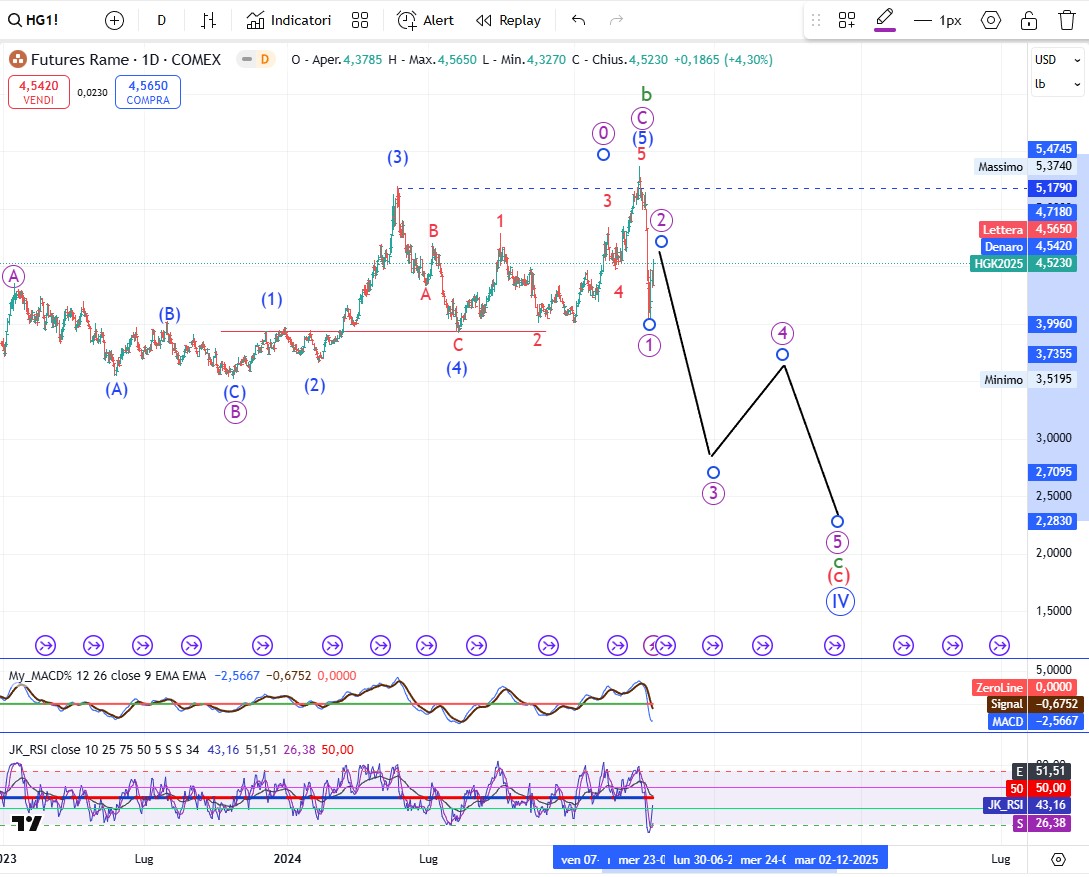Click the COMPRA 4,5650 buy button
Image resolution: width=1089 pixels, height=877 pixels.
click(x=148, y=92)
